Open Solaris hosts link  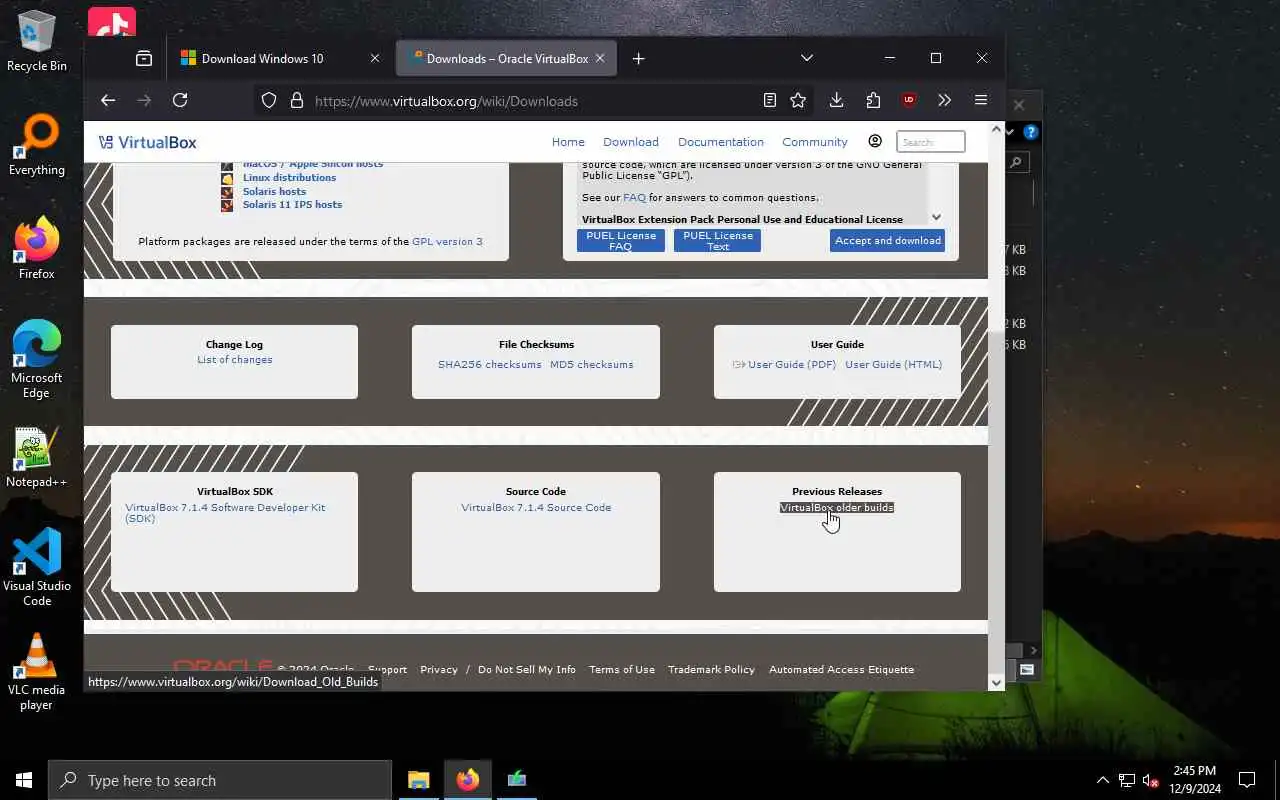[274, 191]
